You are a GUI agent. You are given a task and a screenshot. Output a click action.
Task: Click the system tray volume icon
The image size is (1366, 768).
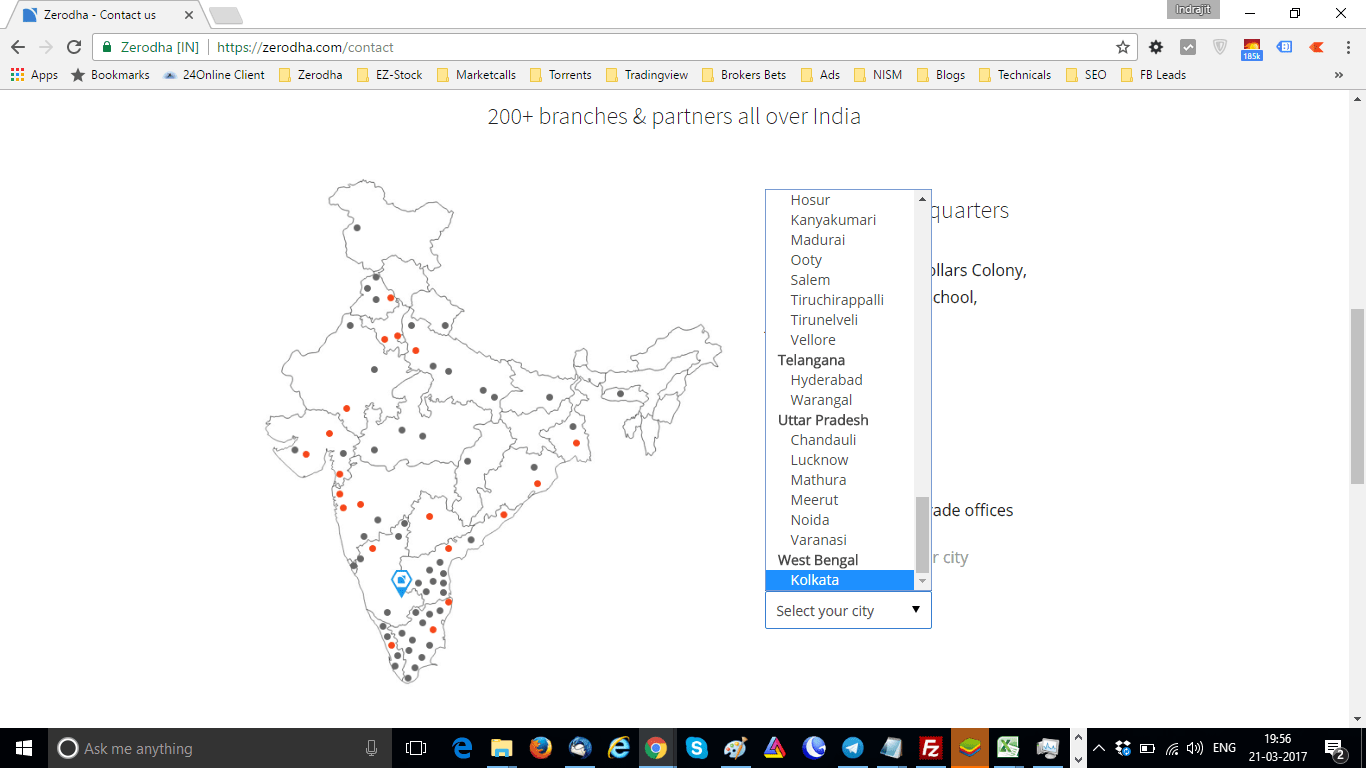[x=1195, y=748]
